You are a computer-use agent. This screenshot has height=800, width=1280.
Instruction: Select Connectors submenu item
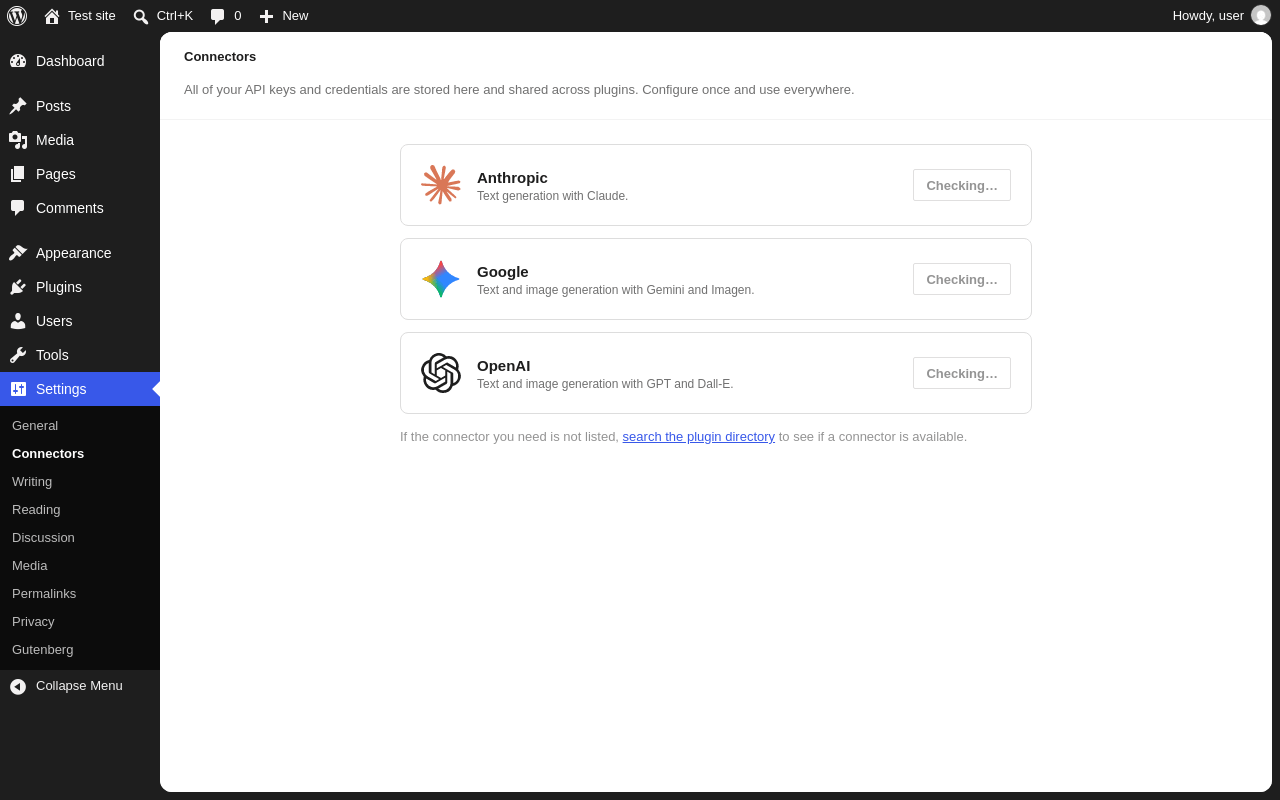(48, 453)
